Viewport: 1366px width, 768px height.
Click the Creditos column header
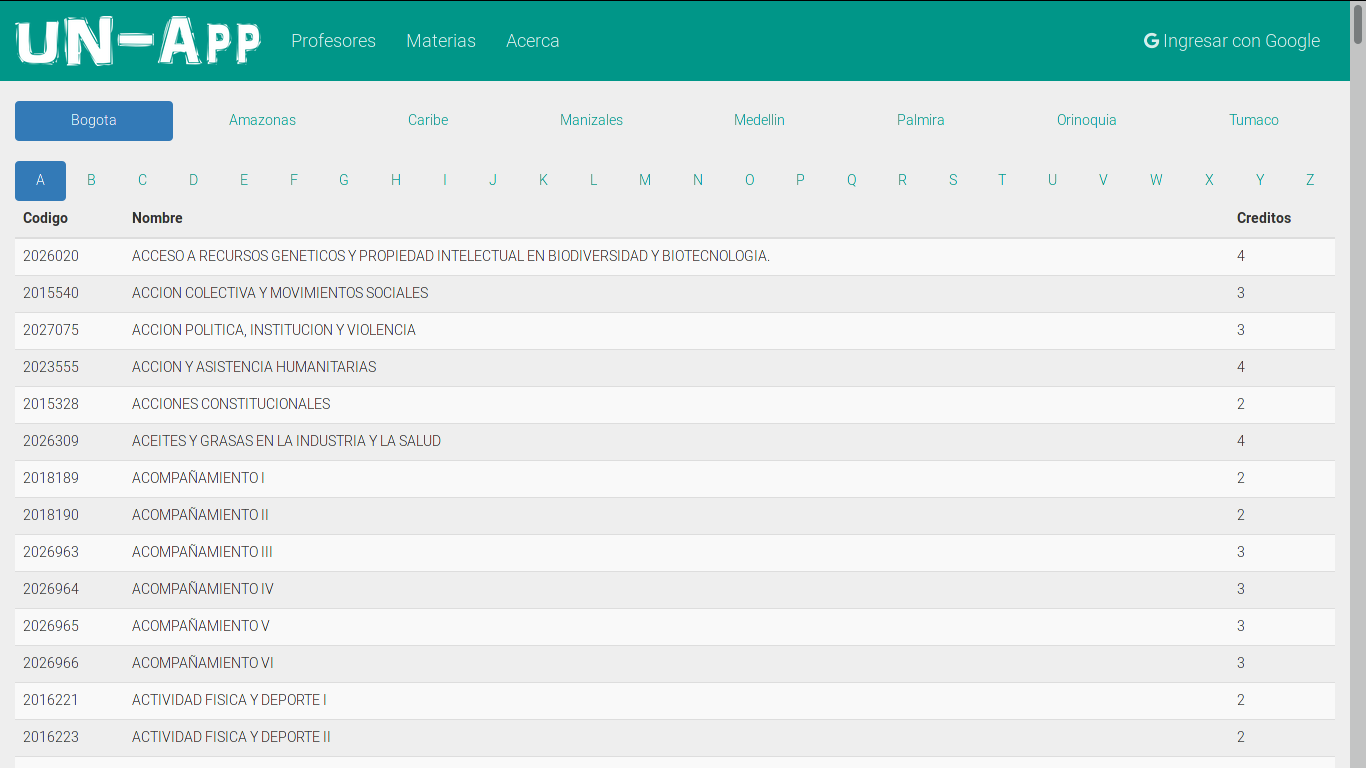click(x=1264, y=218)
